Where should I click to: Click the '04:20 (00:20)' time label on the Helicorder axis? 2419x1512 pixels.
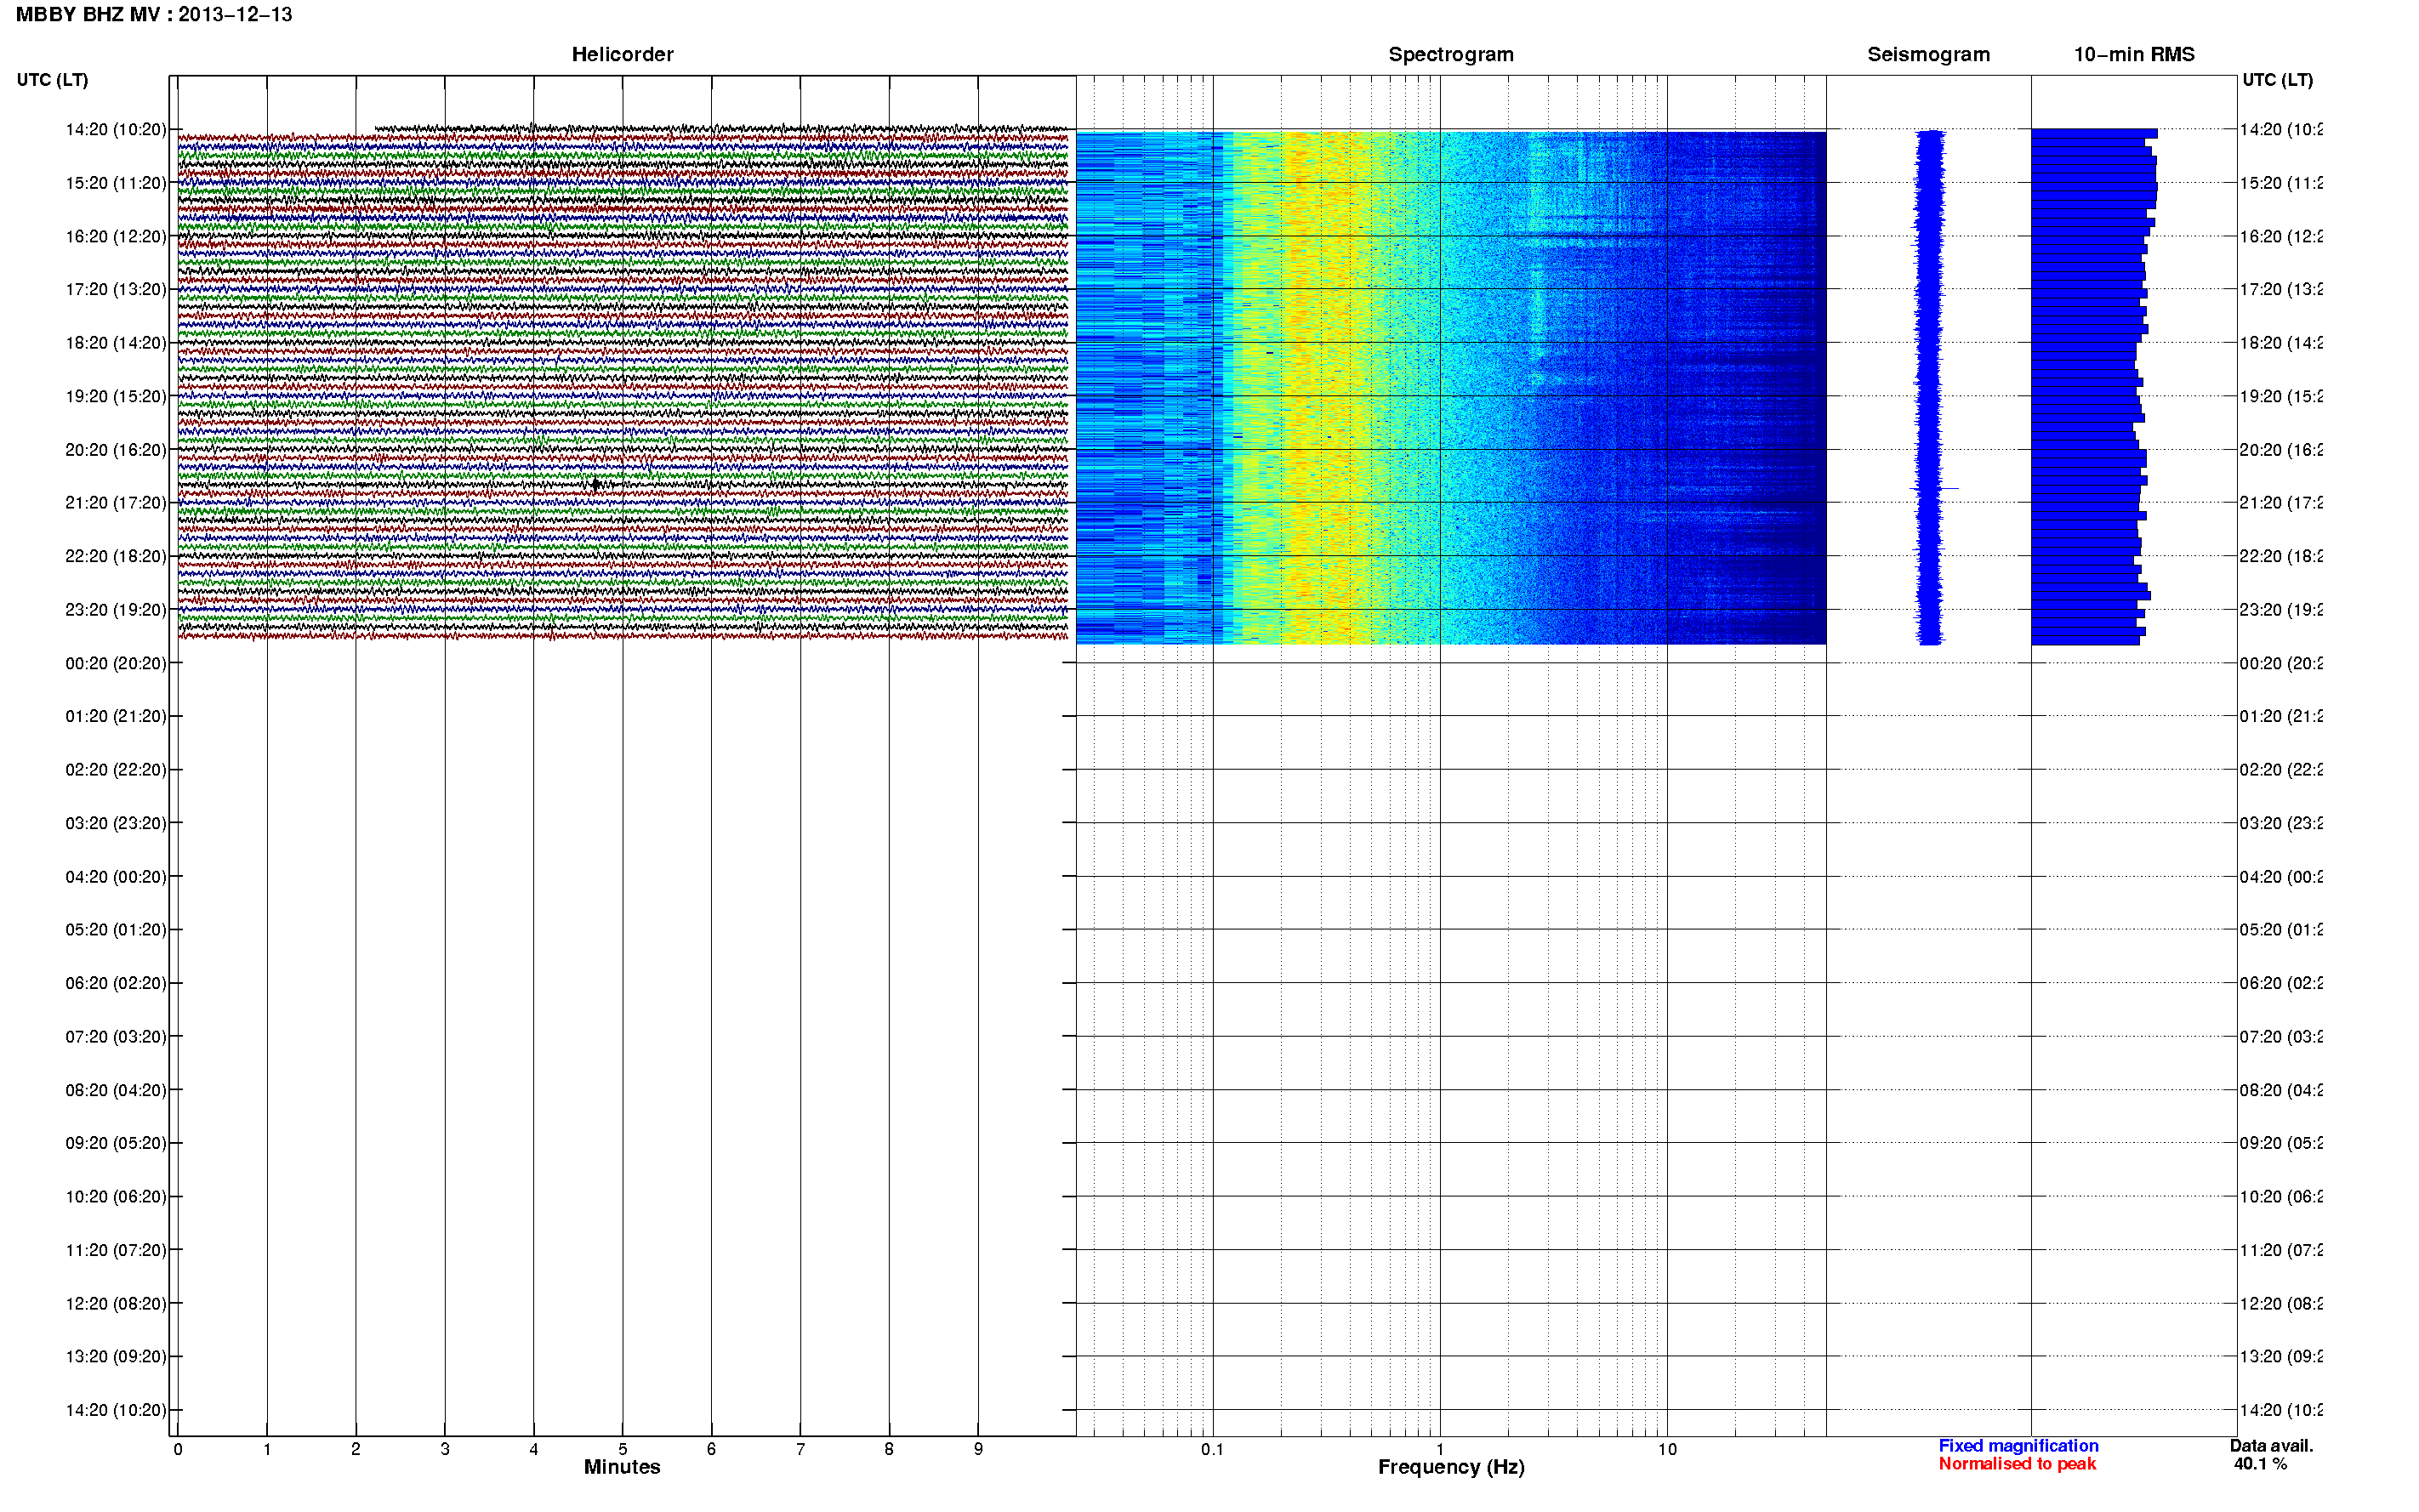click(116, 877)
